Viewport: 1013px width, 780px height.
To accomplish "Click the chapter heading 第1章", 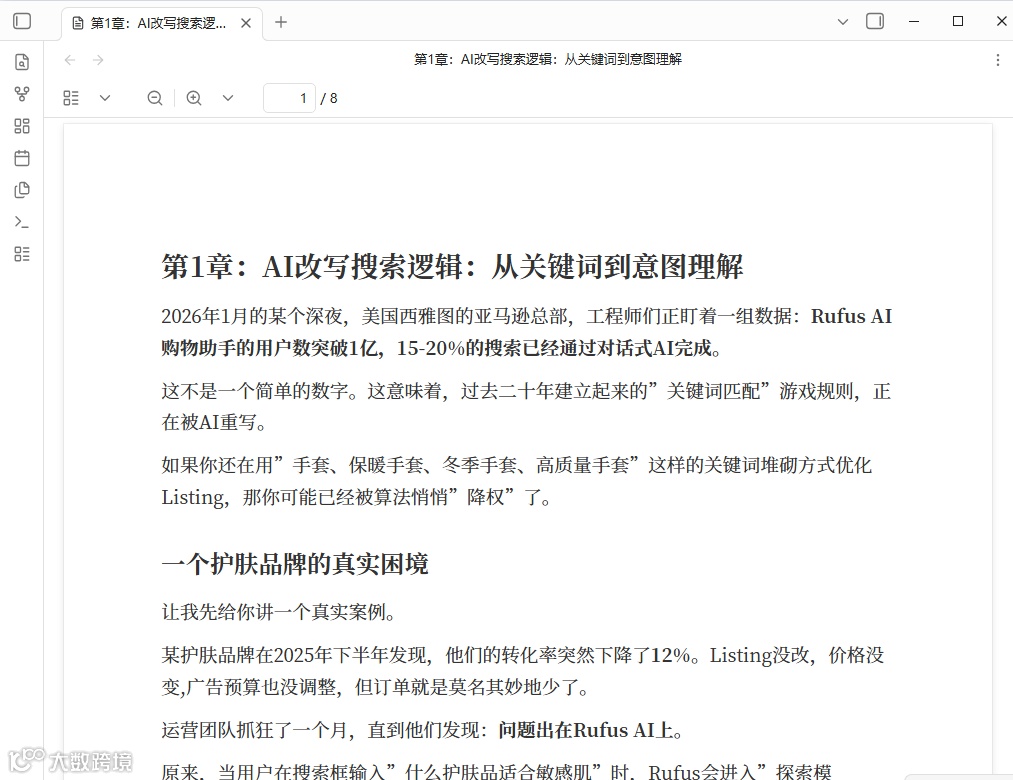I will tap(452, 266).
